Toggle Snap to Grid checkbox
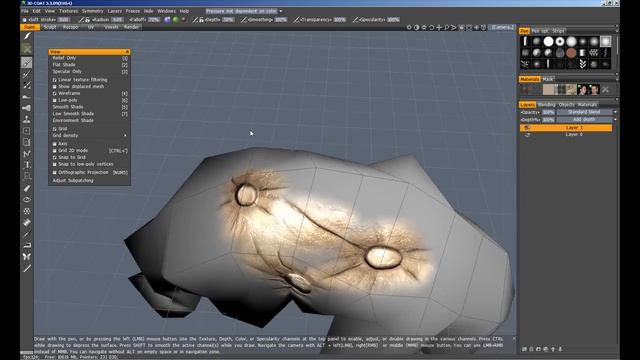The width and height of the screenshot is (640, 360). pyautogui.click(x=55, y=158)
